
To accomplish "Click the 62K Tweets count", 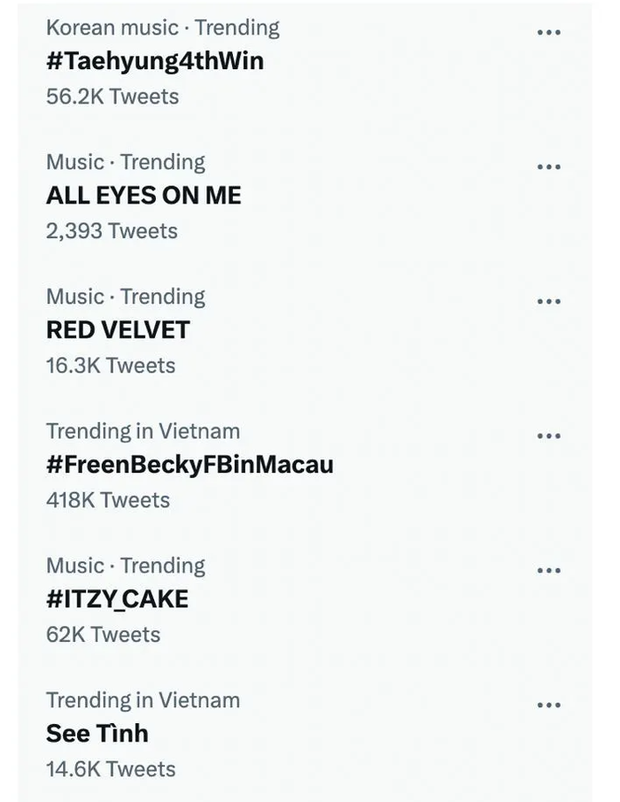I will (x=103, y=634).
